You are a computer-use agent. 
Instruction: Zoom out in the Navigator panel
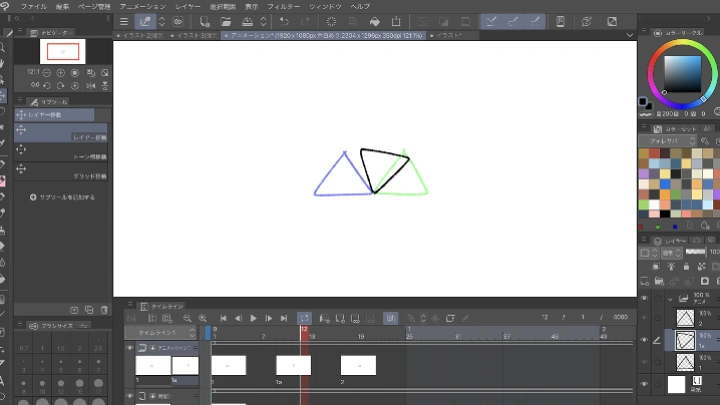click(x=47, y=73)
